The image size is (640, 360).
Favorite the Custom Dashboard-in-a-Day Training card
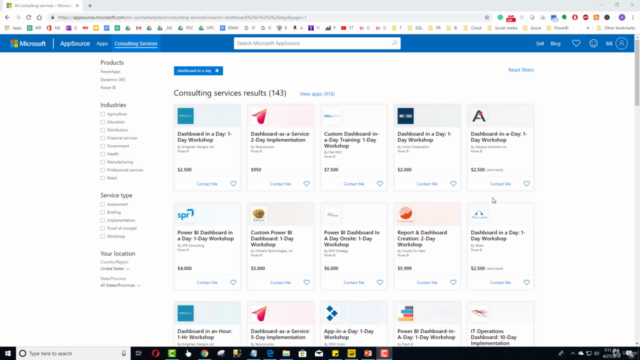[x=380, y=184]
